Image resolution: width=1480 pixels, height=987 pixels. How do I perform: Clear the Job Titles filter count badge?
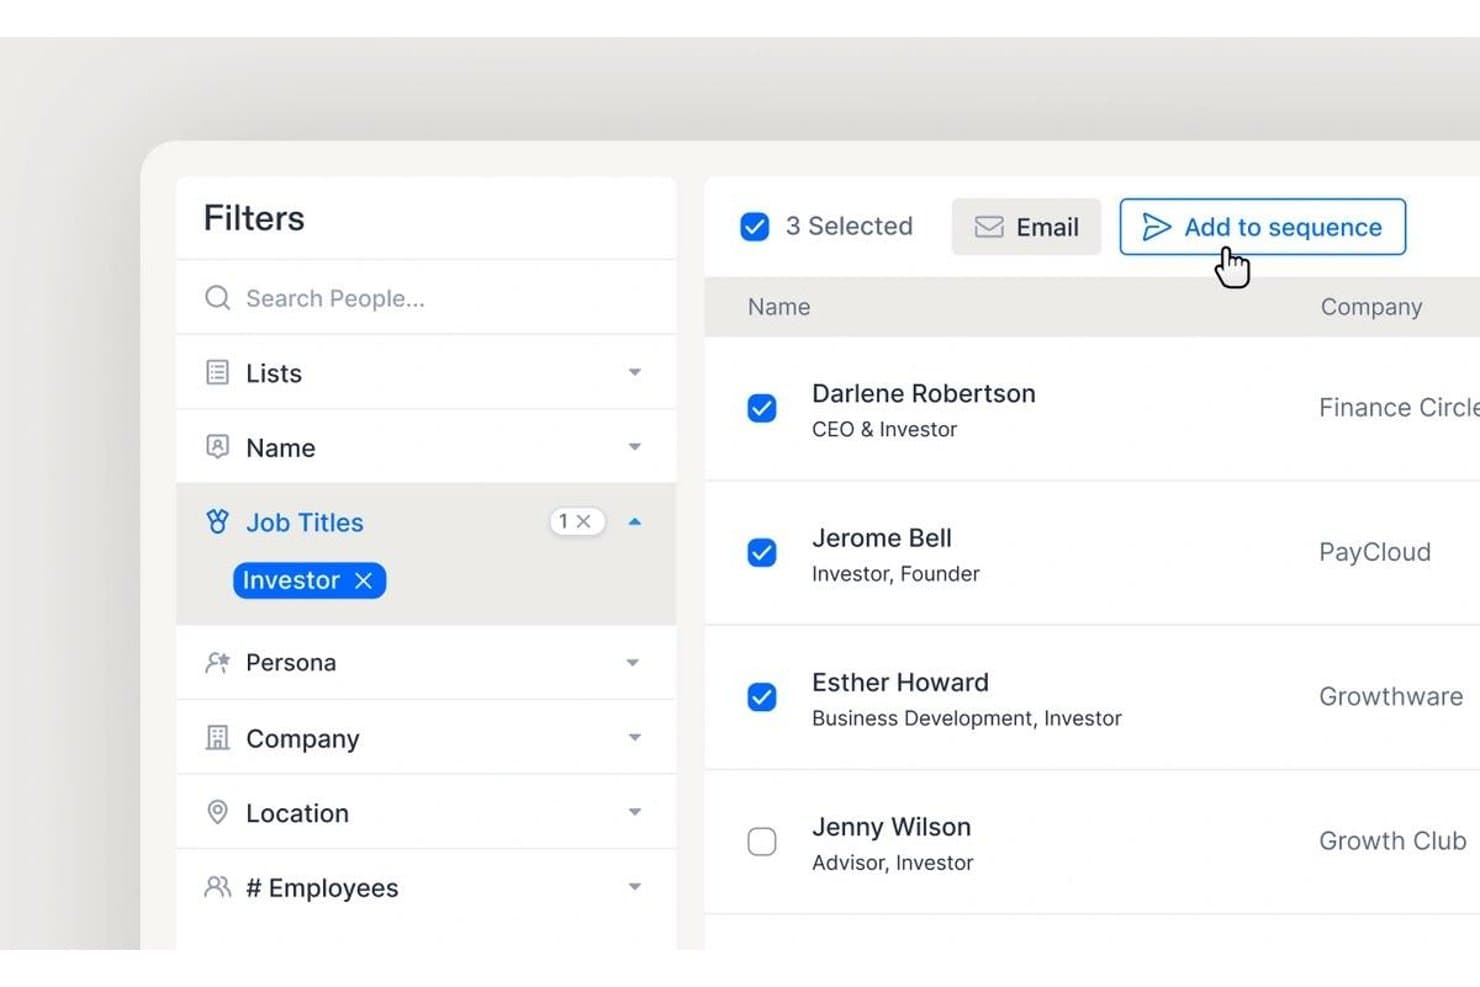click(x=583, y=521)
